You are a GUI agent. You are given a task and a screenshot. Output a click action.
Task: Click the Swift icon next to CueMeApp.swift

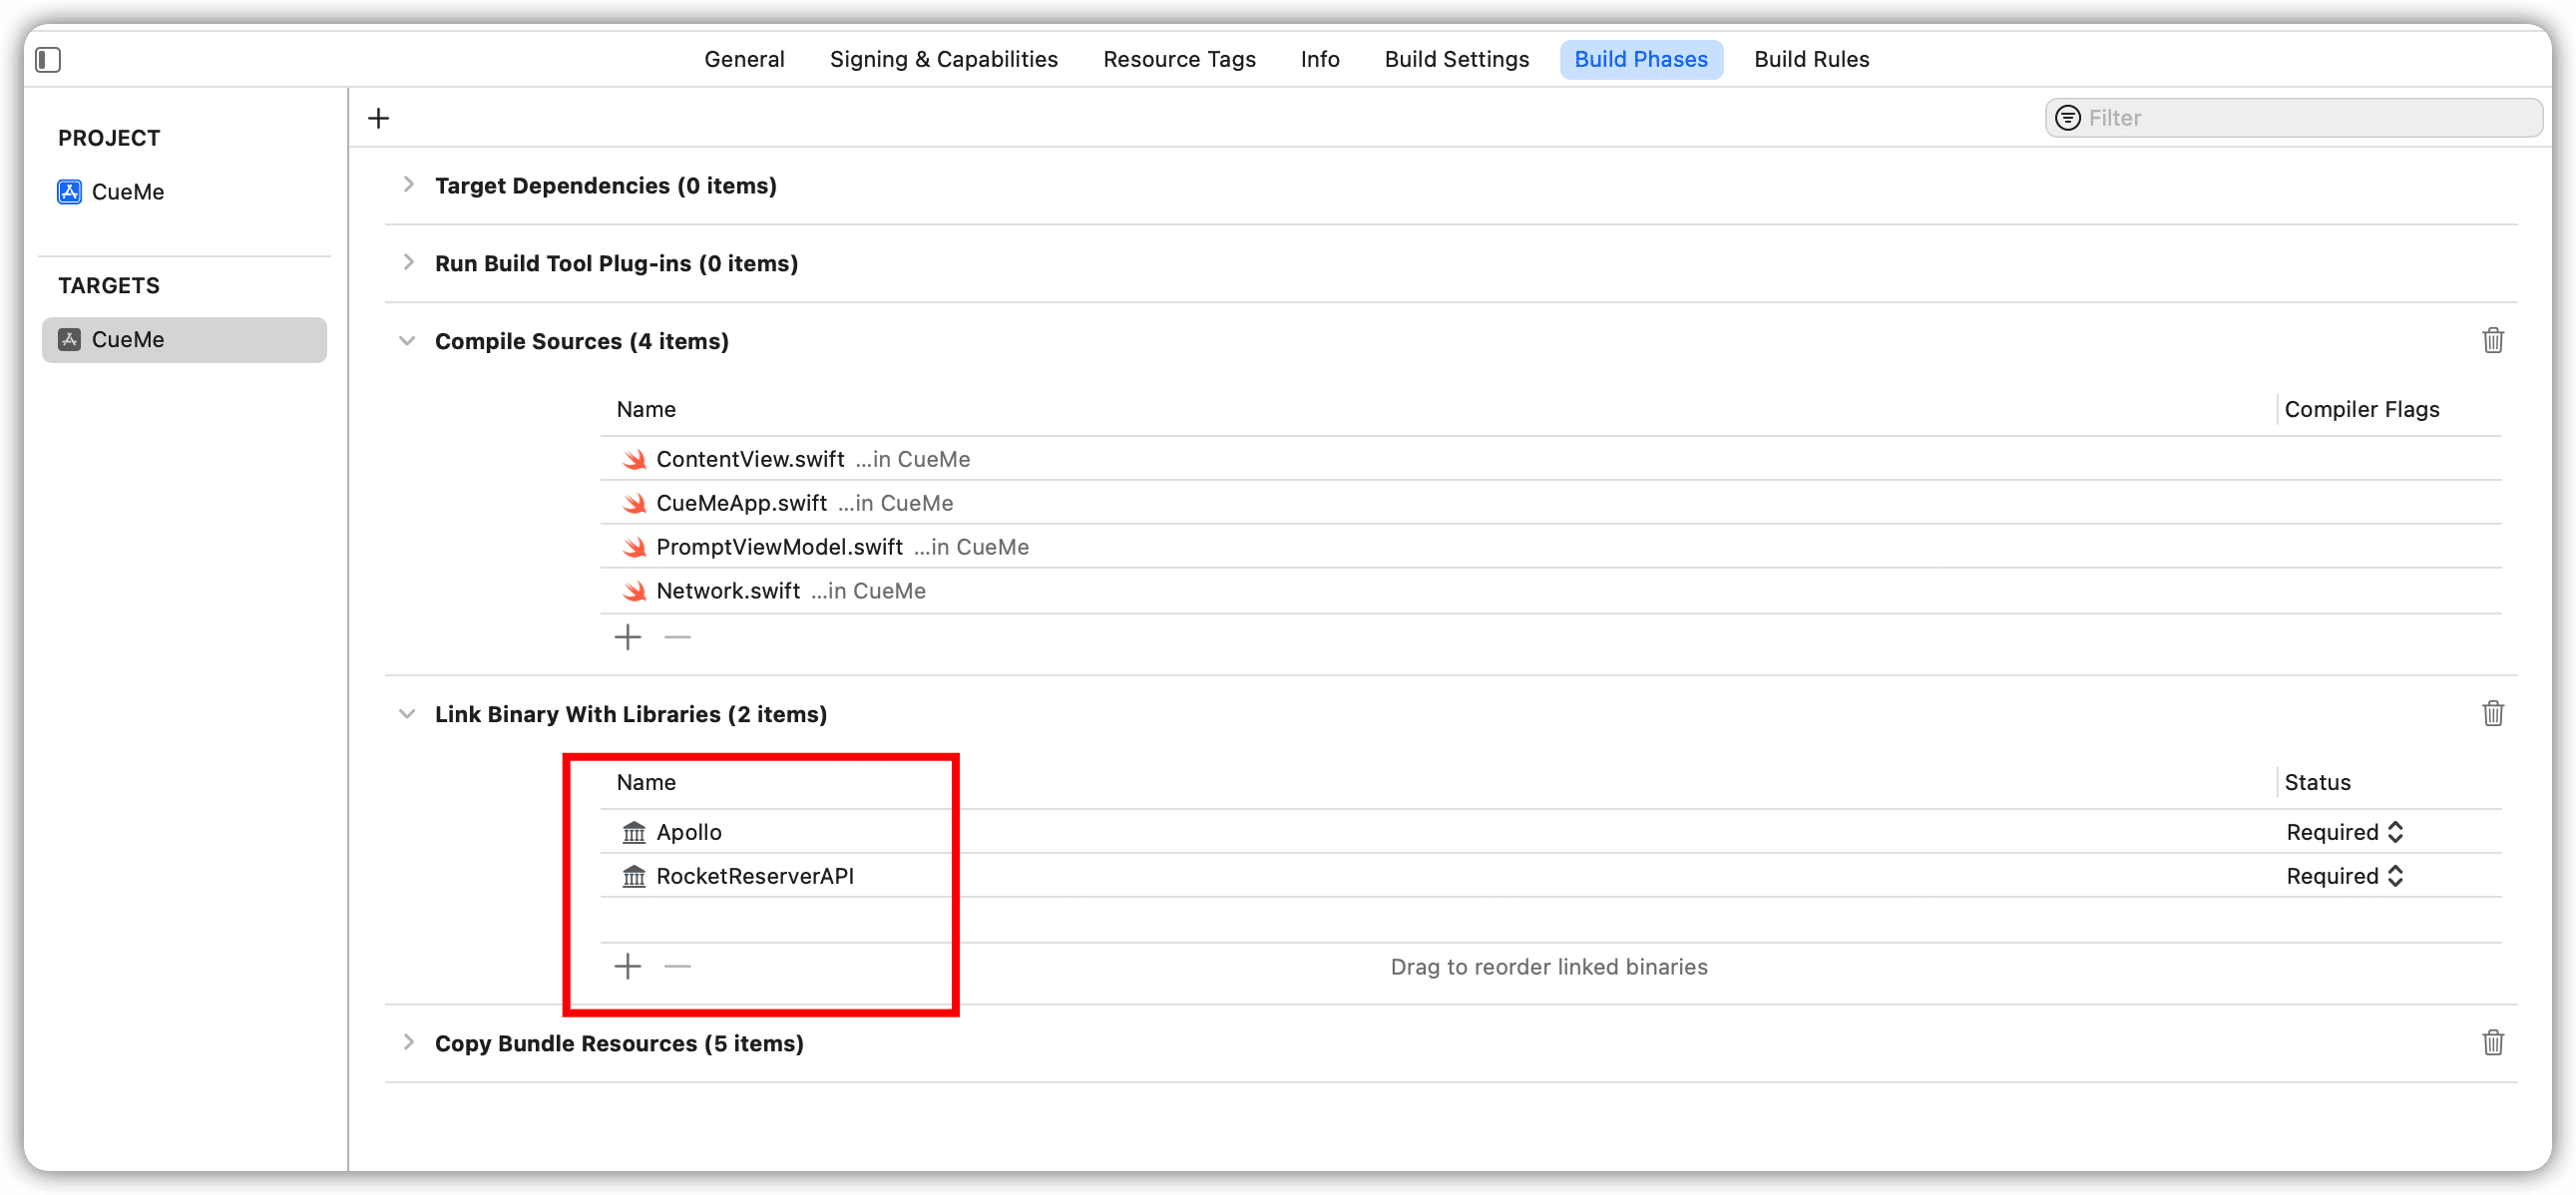pos(634,504)
